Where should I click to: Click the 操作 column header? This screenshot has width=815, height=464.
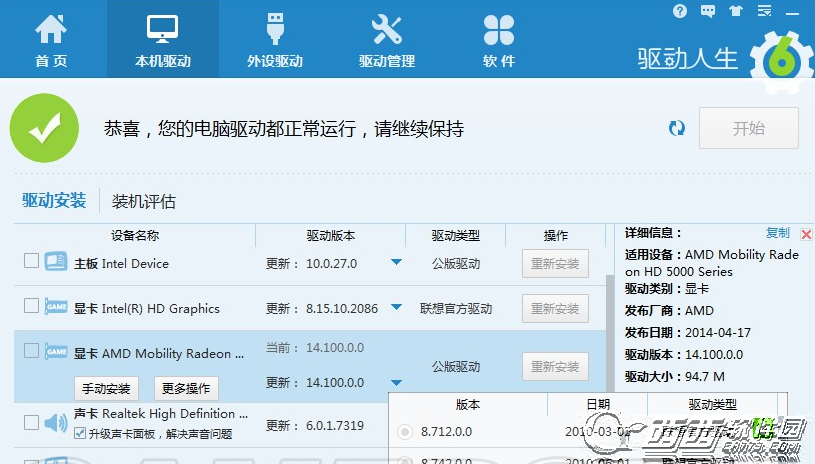556,235
